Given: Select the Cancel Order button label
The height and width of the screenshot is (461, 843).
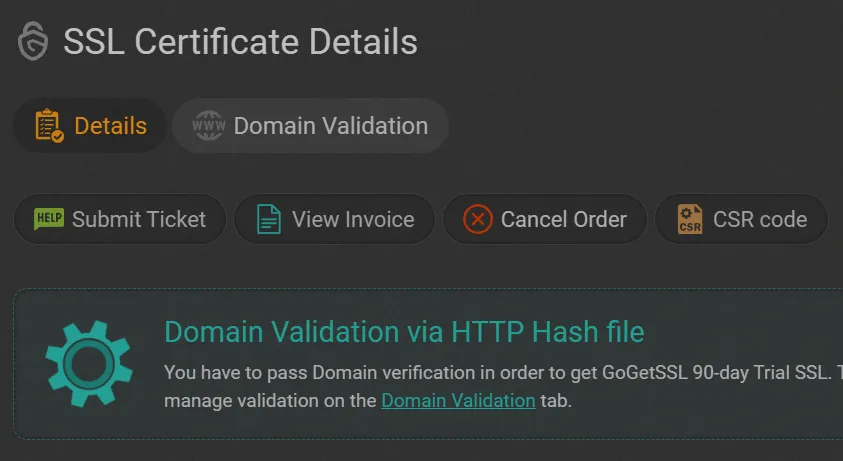Looking at the screenshot, I should click(563, 219).
